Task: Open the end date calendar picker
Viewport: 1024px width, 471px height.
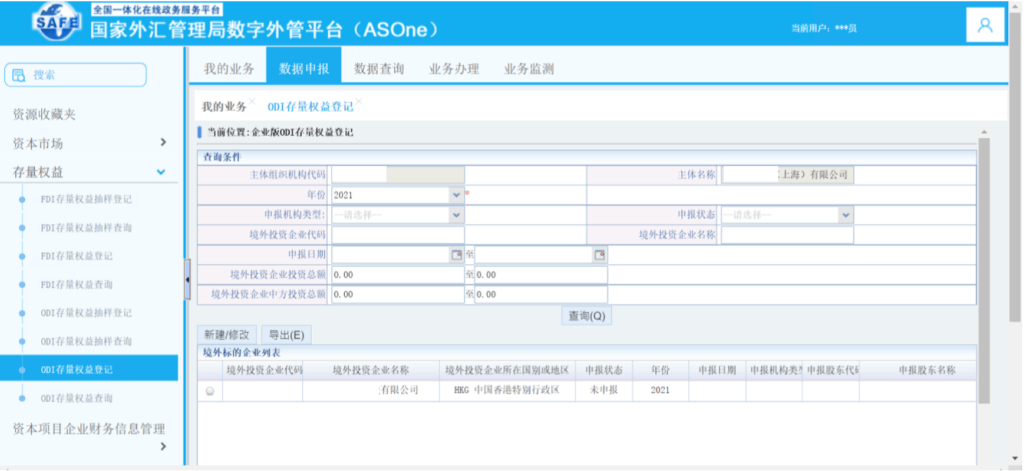Action: (599, 255)
